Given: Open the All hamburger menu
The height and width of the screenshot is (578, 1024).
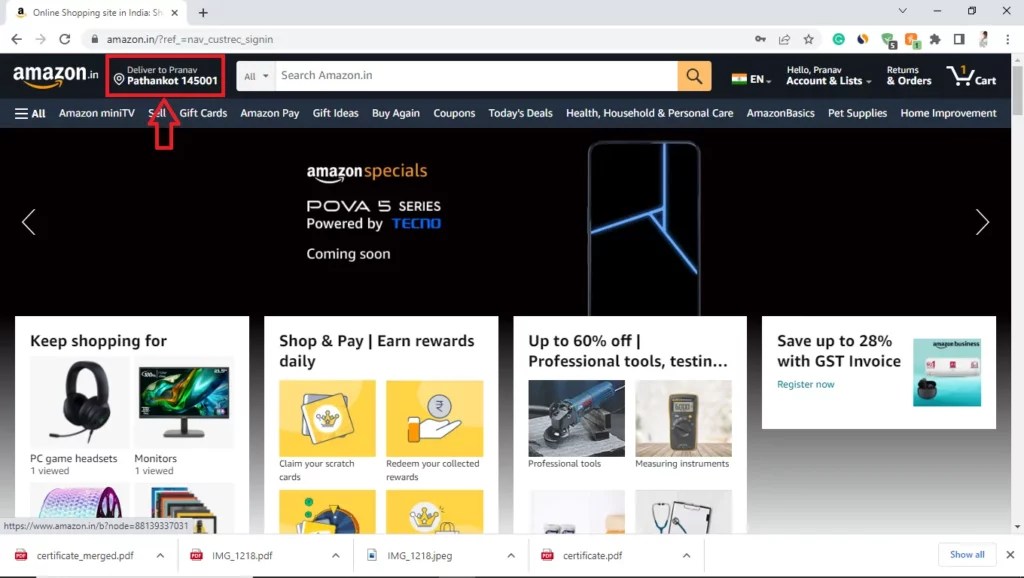Looking at the screenshot, I should pos(30,114).
